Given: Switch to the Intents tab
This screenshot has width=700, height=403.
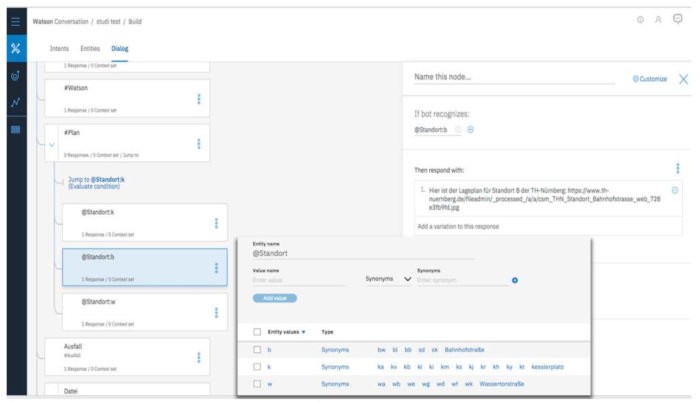Looking at the screenshot, I should (x=59, y=48).
